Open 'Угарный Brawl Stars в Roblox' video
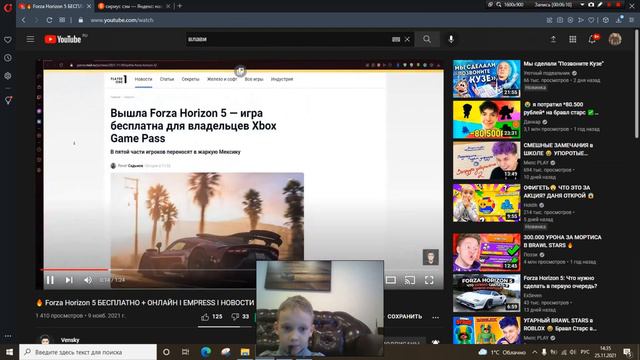The width and height of the screenshot is (640, 360). (487, 330)
